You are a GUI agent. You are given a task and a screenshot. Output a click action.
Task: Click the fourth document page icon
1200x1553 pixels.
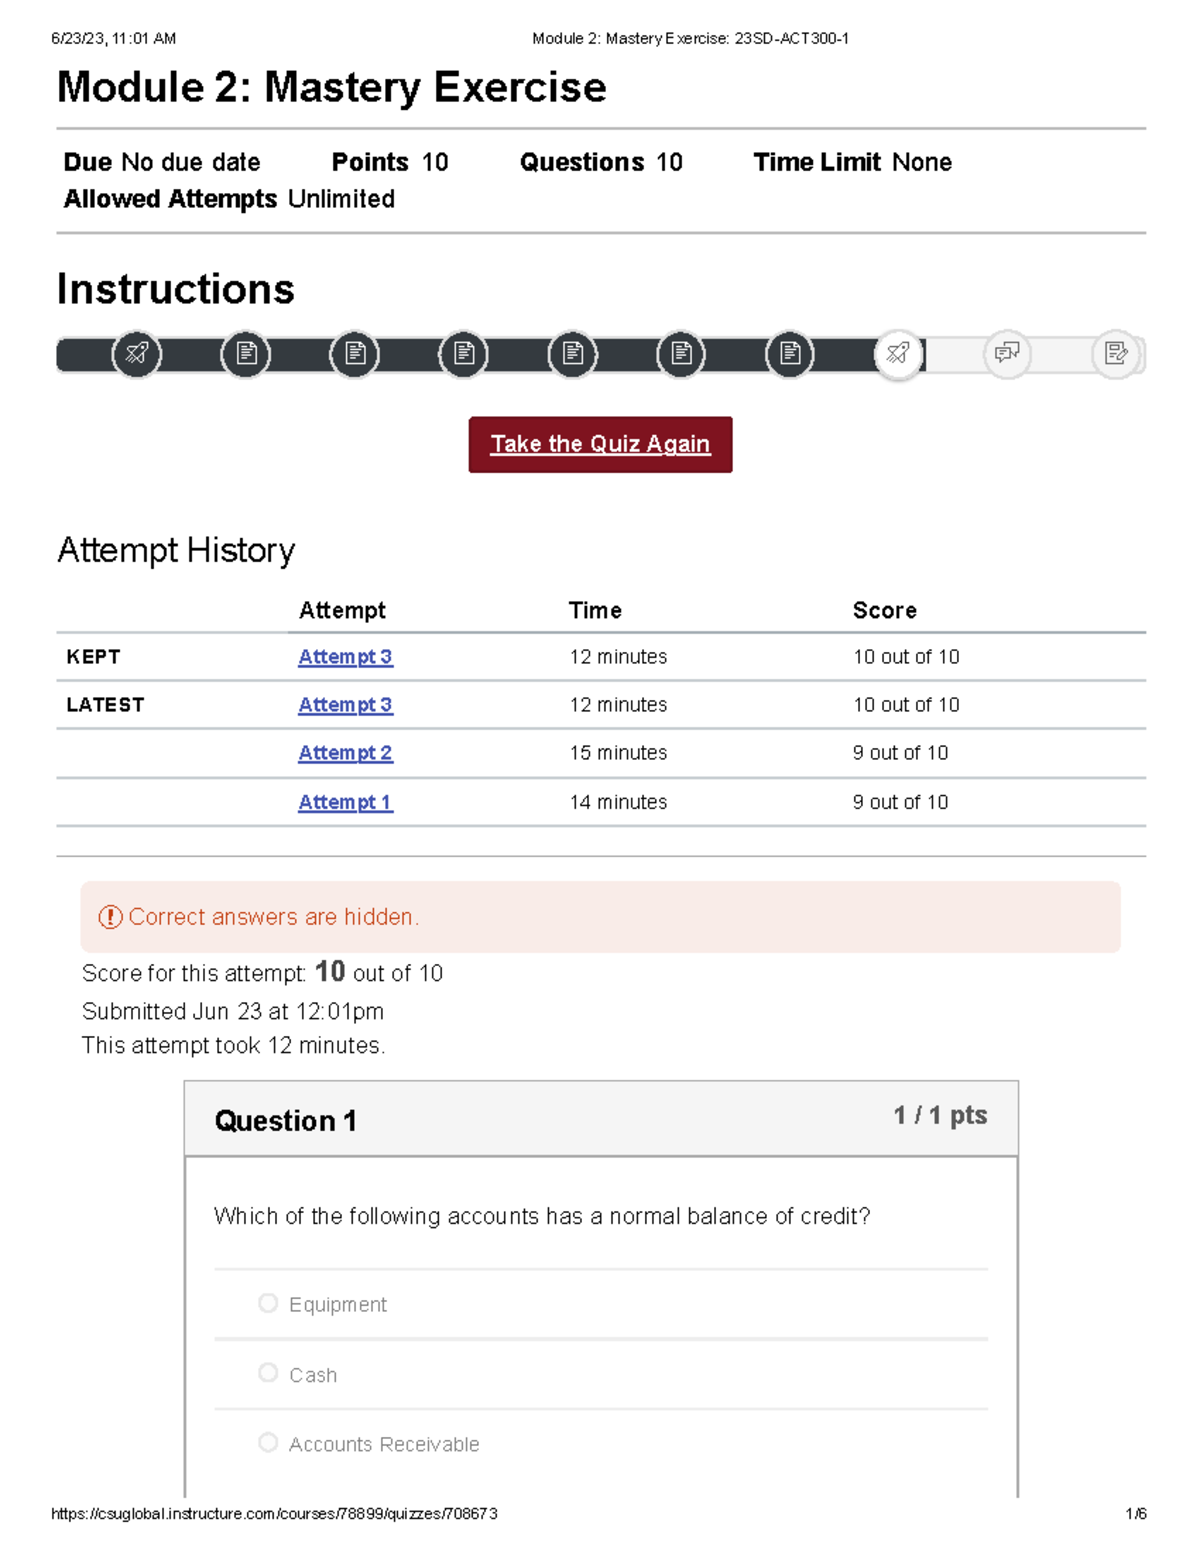(x=572, y=354)
